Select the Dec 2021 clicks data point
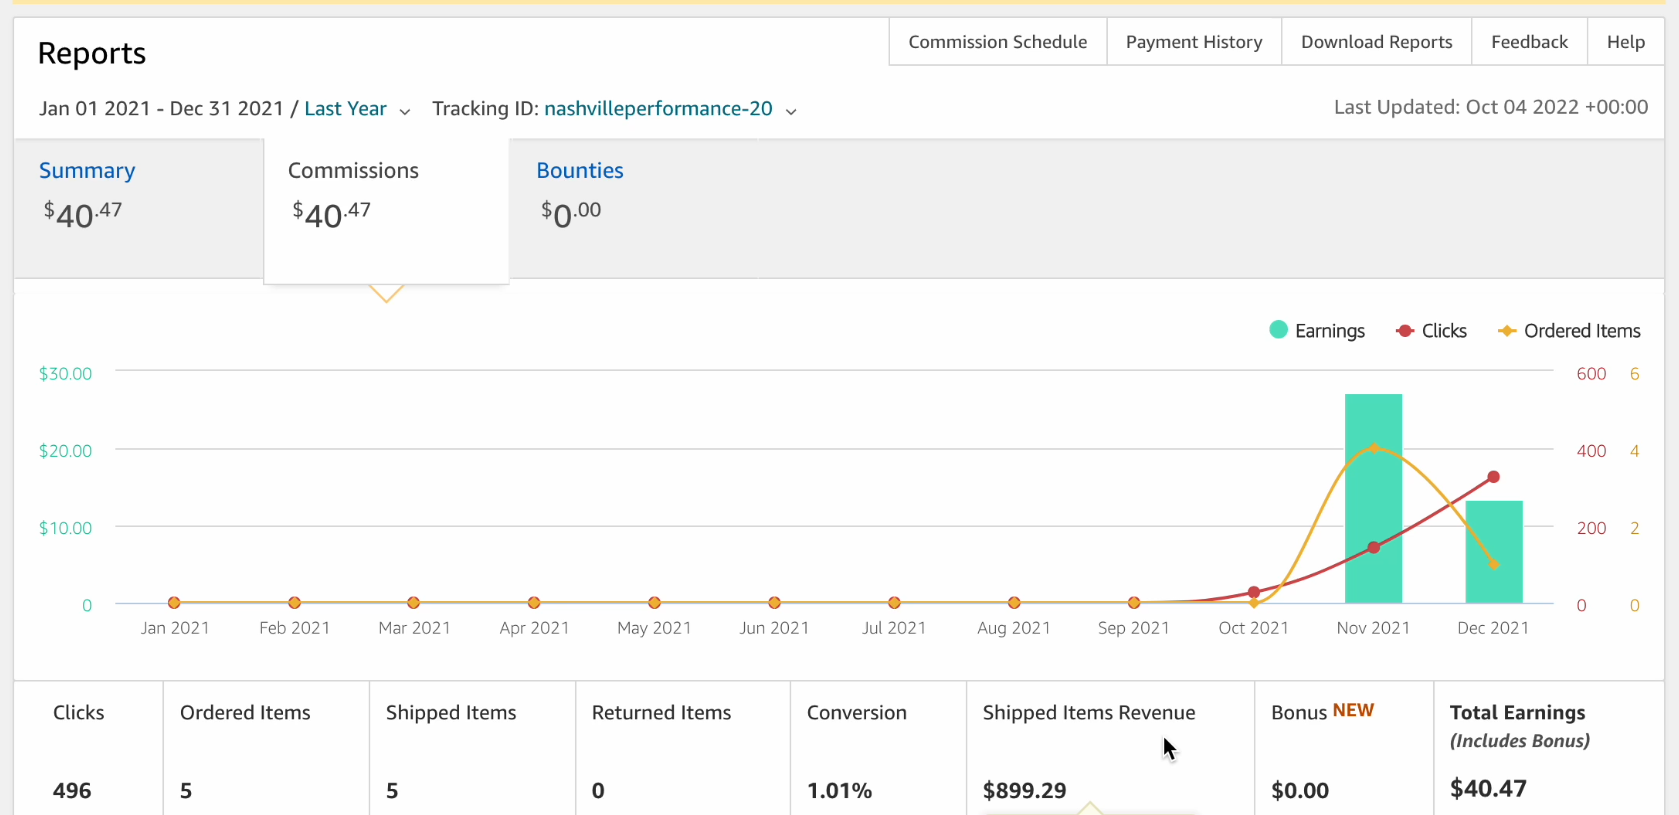Screen dimensions: 1679x815 [x=1493, y=477]
